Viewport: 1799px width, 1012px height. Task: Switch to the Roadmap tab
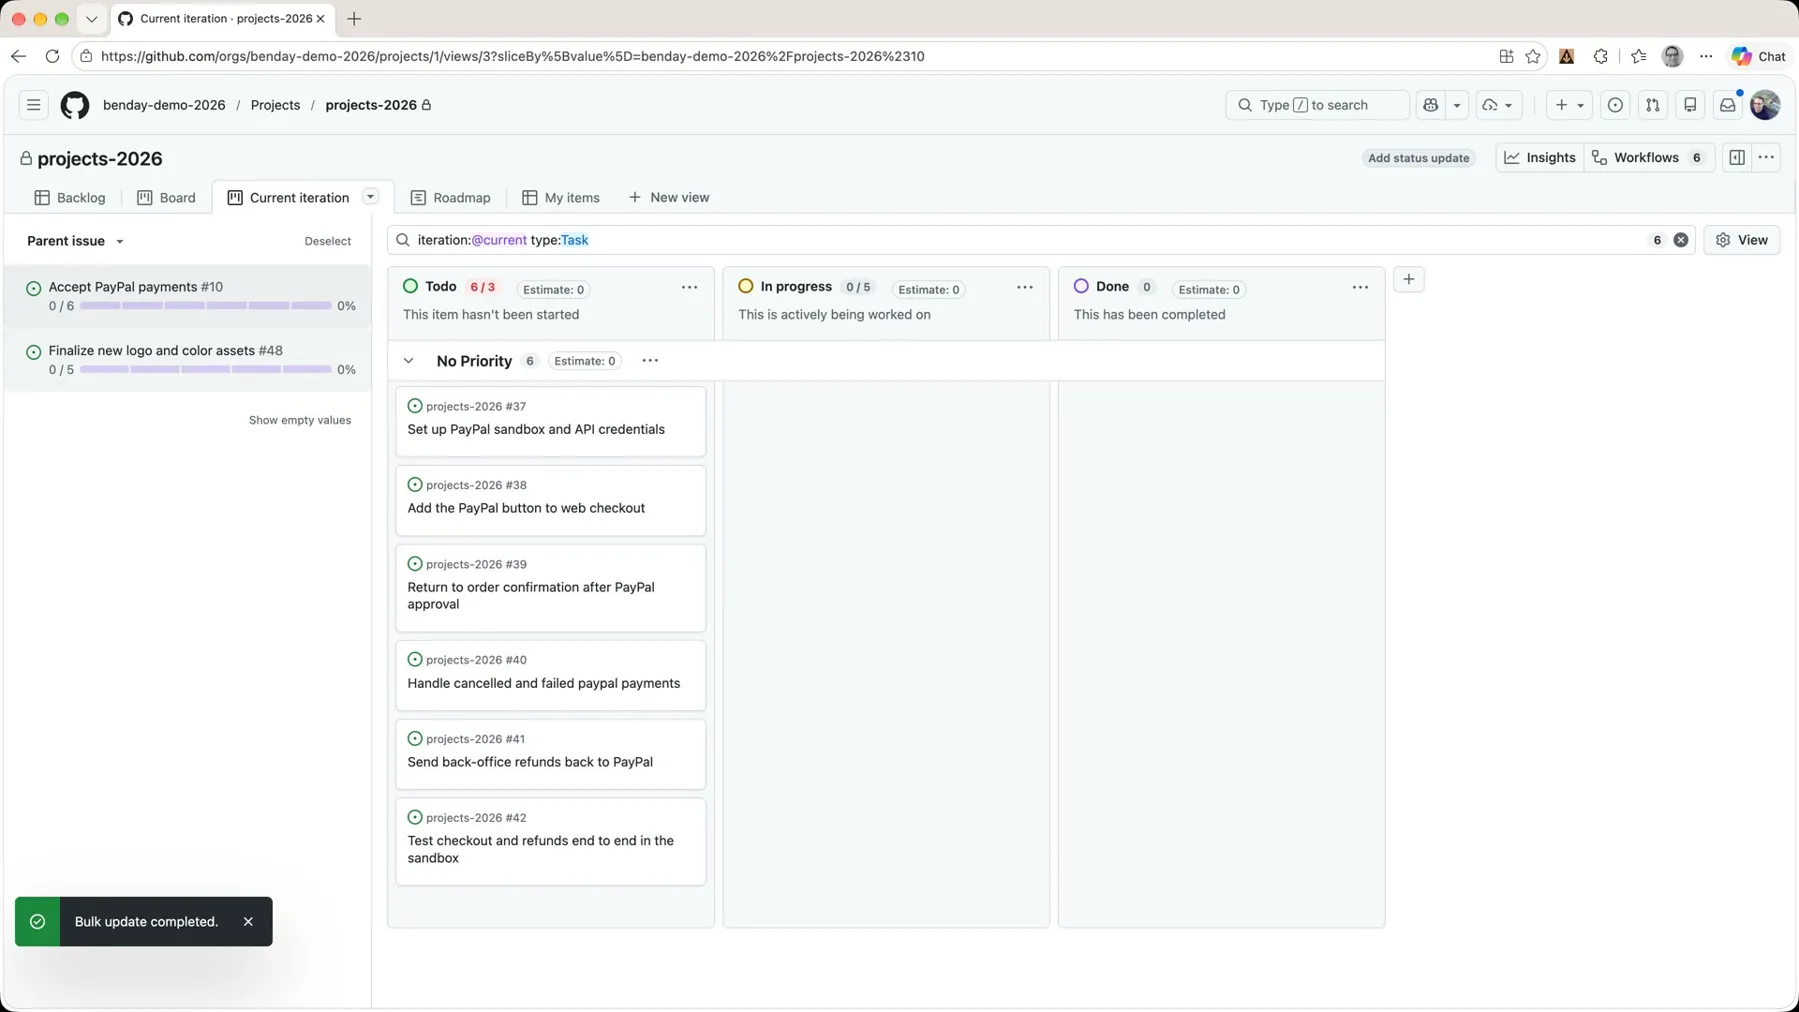click(x=450, y=198)
